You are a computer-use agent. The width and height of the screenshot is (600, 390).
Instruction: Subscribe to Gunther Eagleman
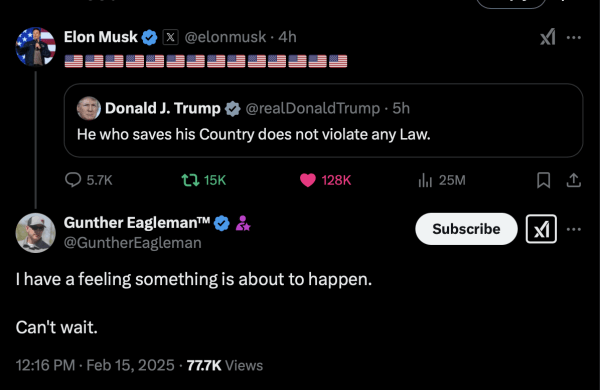[466, 229]
